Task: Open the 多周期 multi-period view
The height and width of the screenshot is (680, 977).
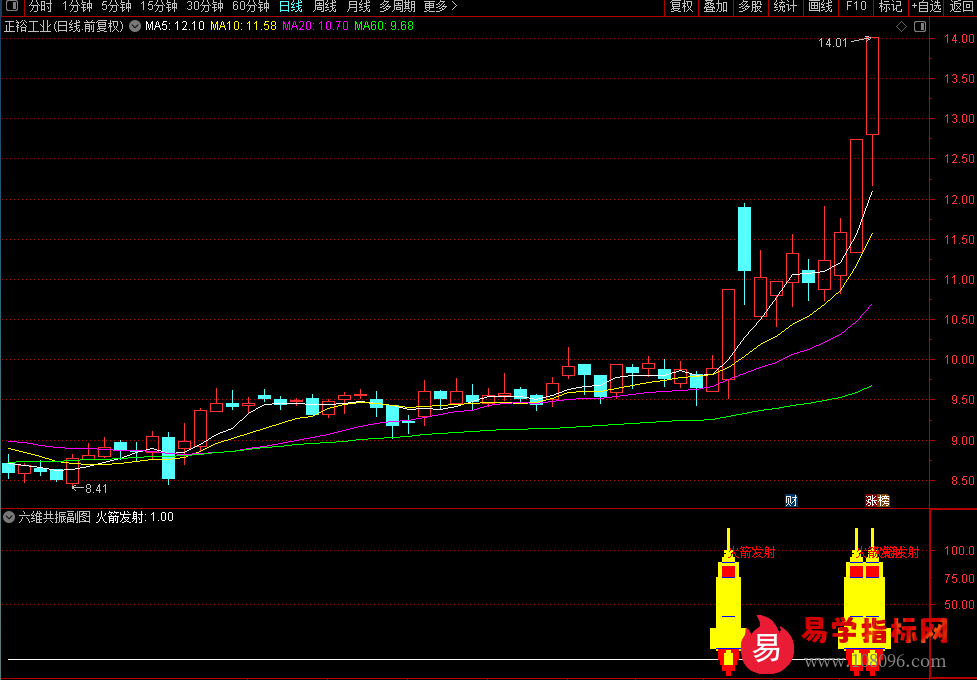Action: [x=398, y=7]
